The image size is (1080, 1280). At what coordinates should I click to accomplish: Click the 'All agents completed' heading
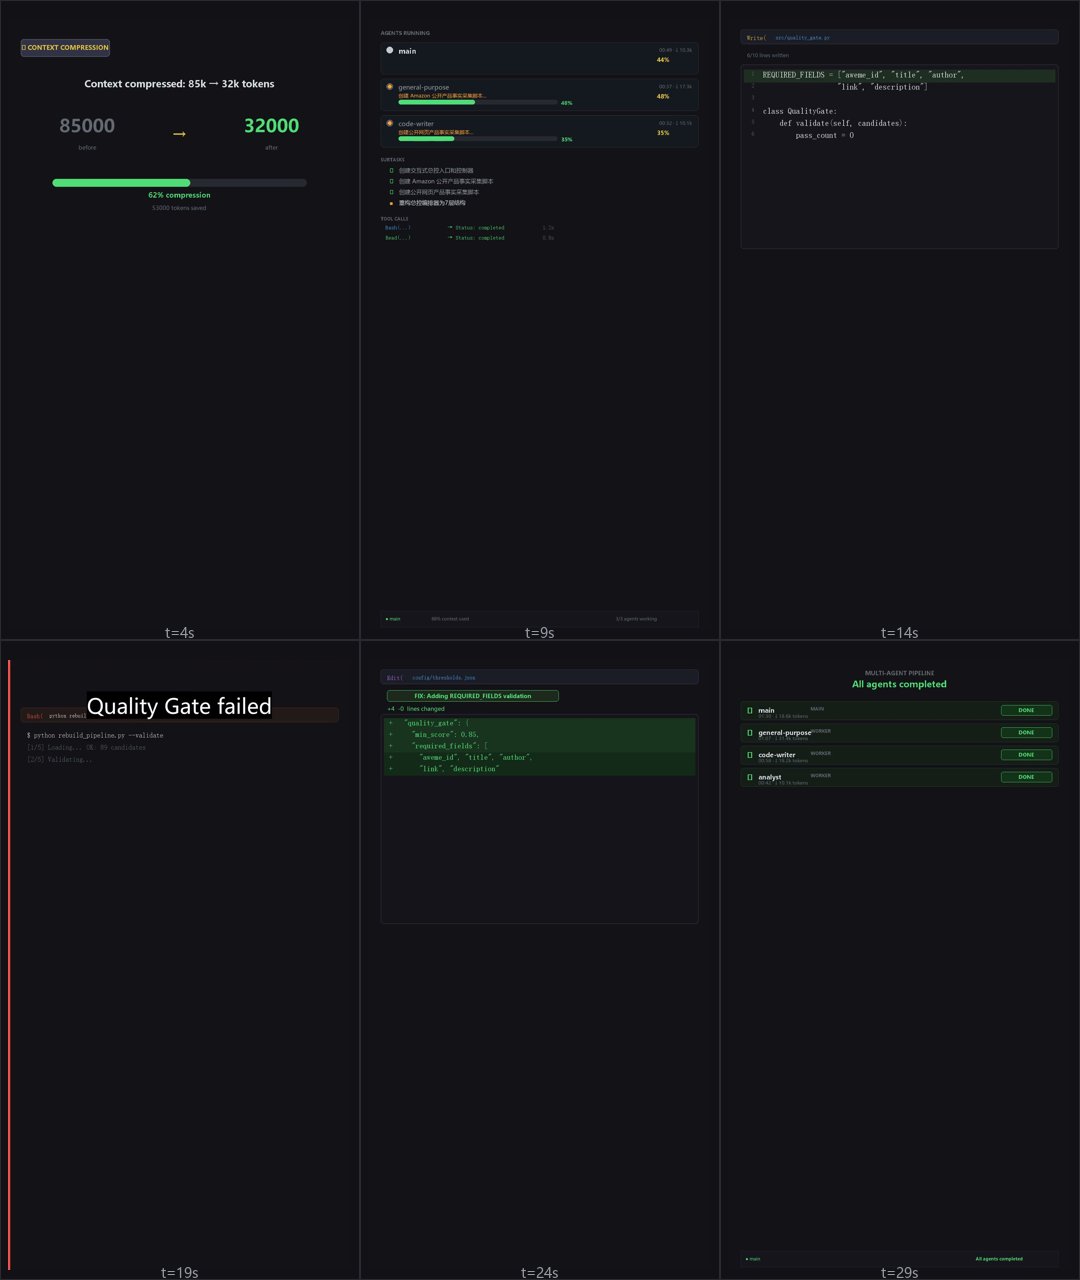tap(899, 685)
